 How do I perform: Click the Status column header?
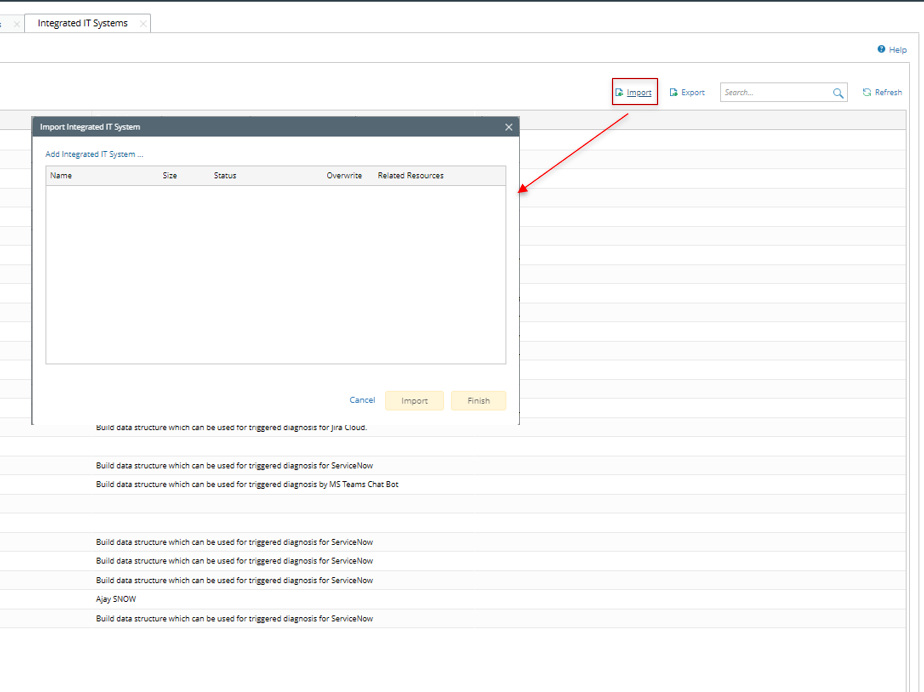[225, 175]
